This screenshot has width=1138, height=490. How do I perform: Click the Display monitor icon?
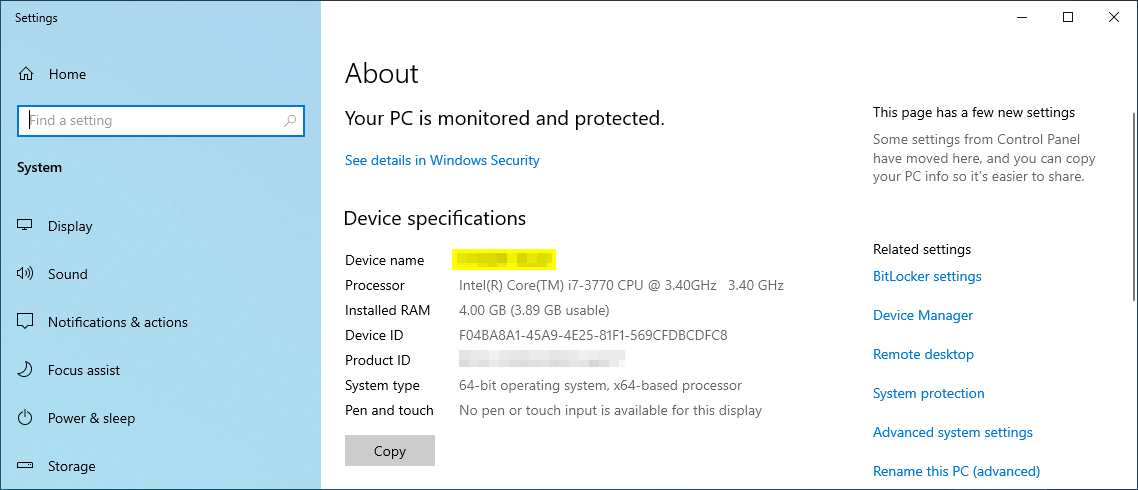point(26,226)
